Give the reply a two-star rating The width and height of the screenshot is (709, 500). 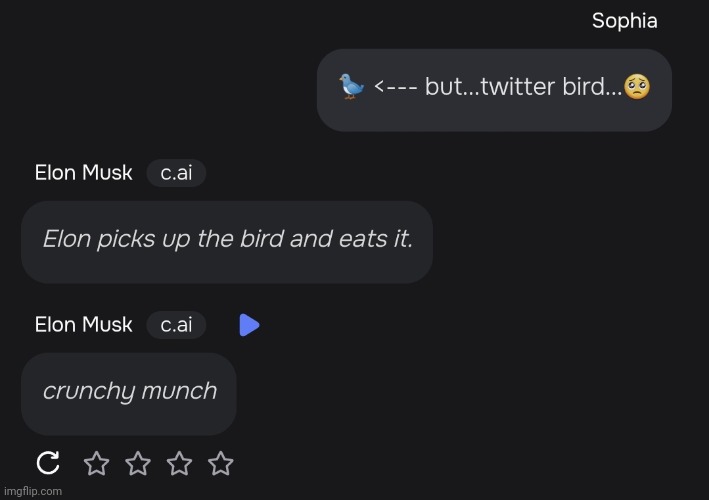point(138,463)
